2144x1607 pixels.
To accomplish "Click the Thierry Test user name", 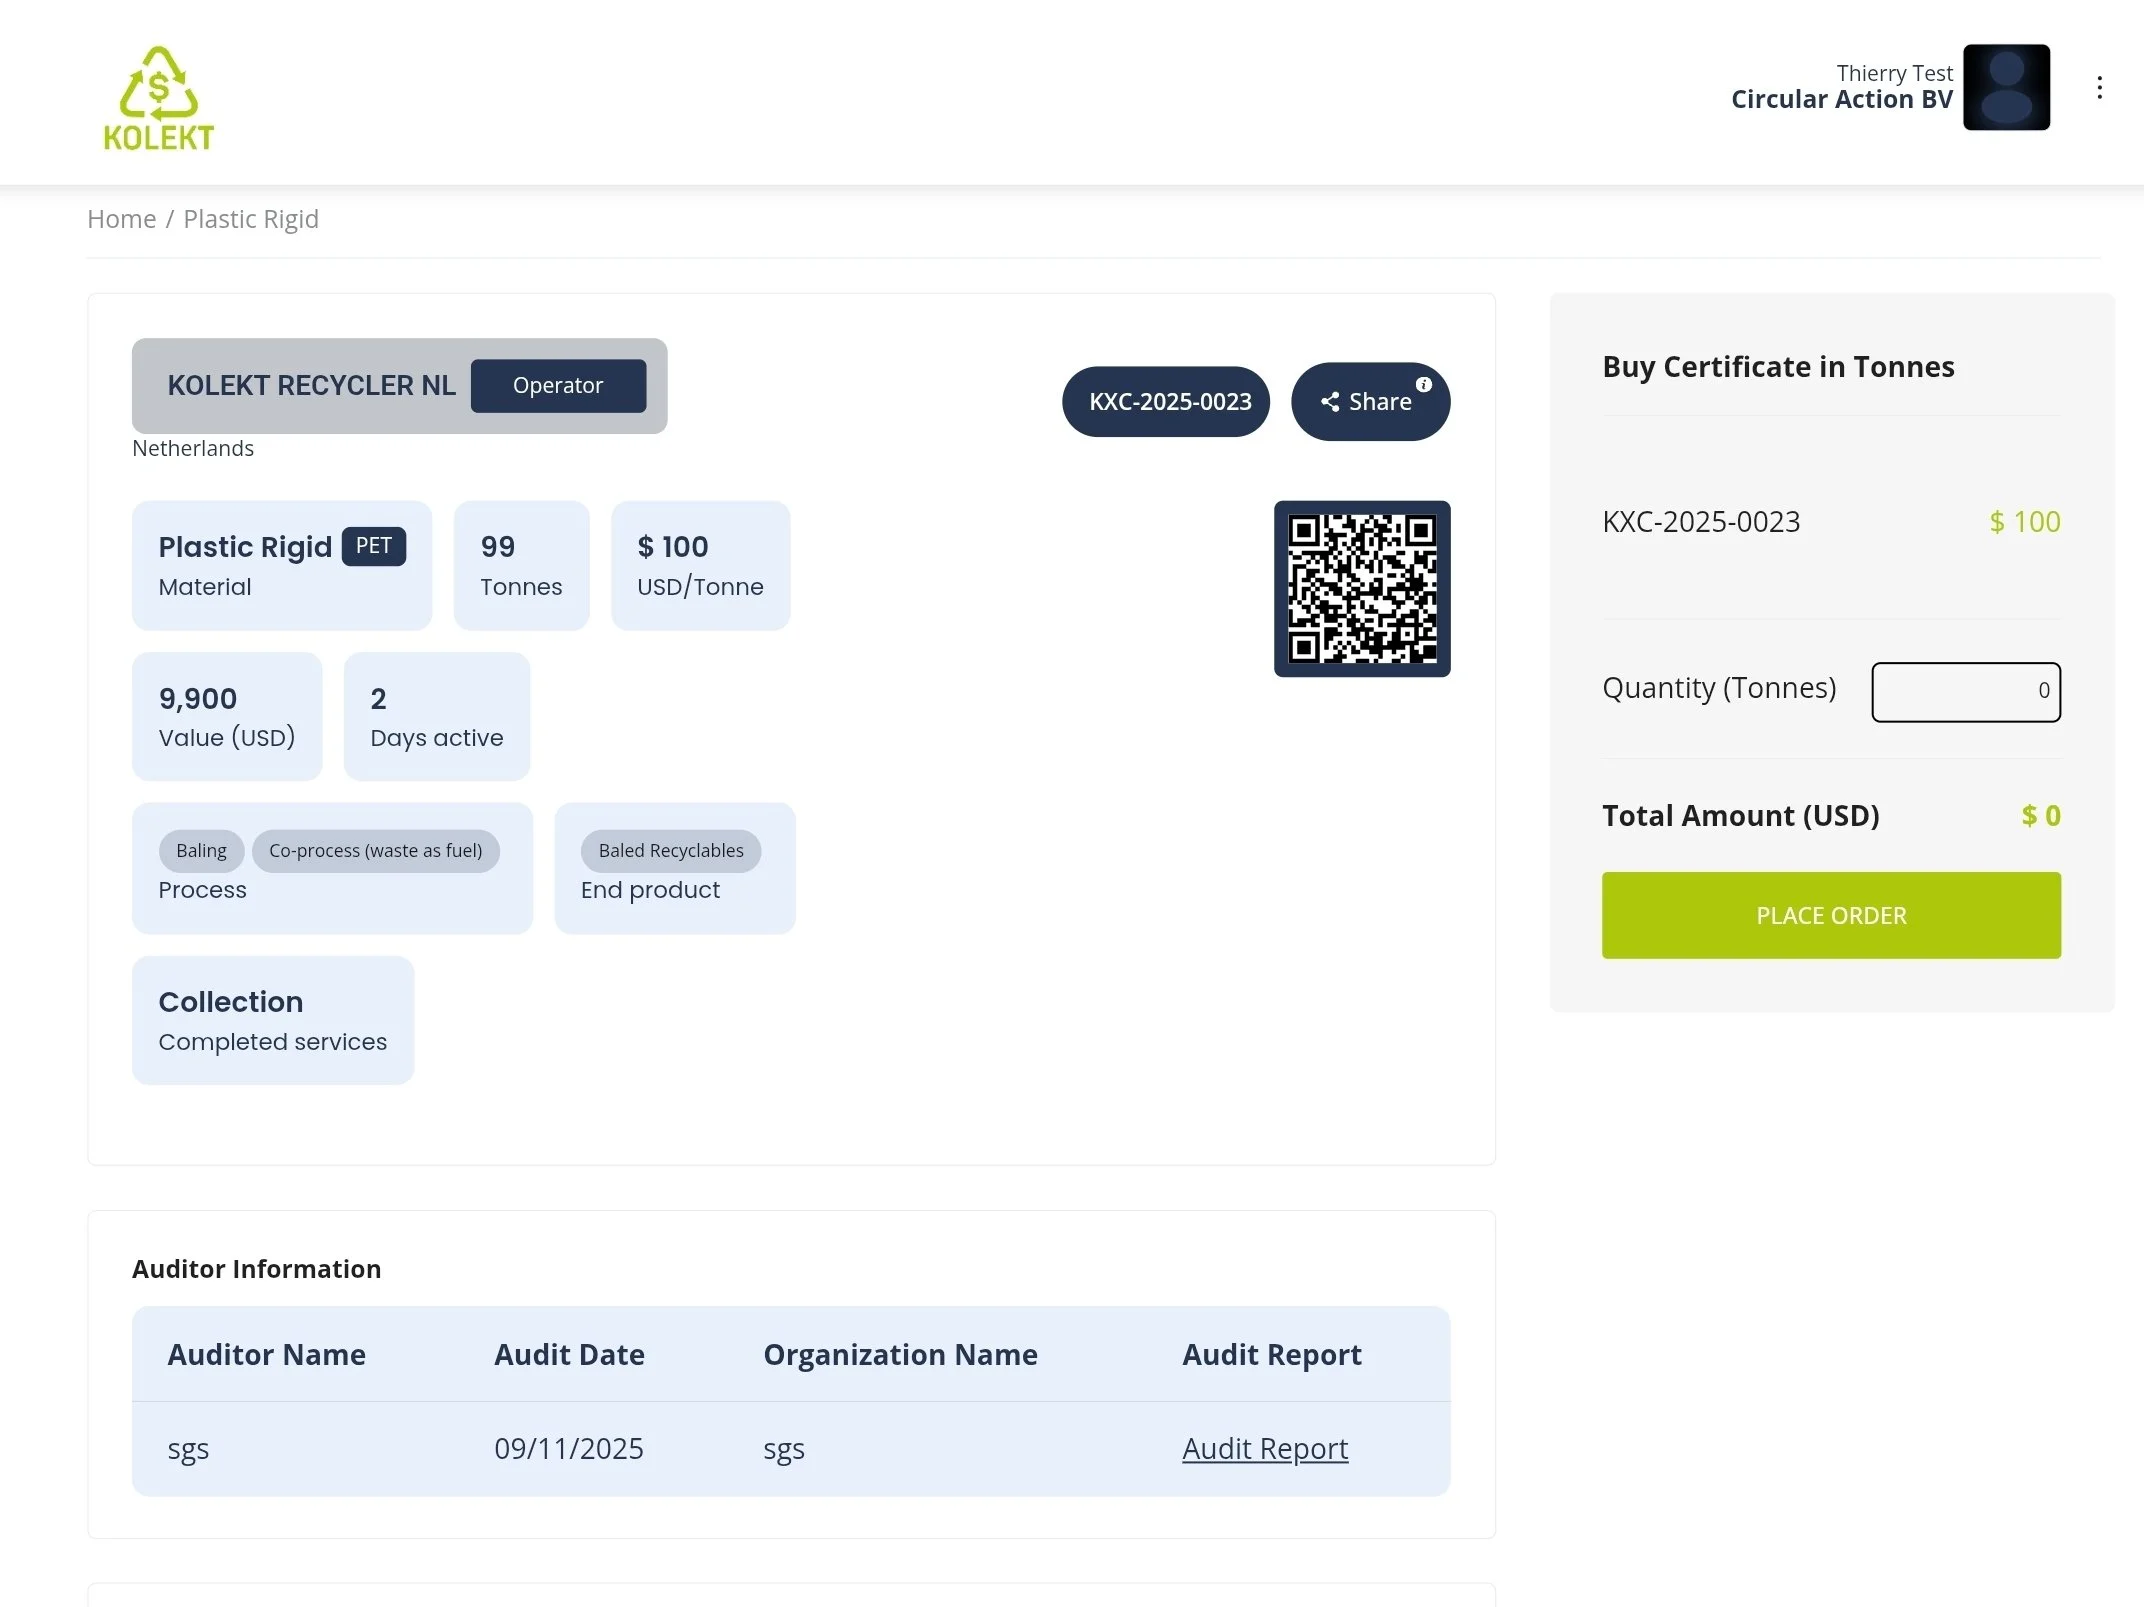I will pos(1893,73).
